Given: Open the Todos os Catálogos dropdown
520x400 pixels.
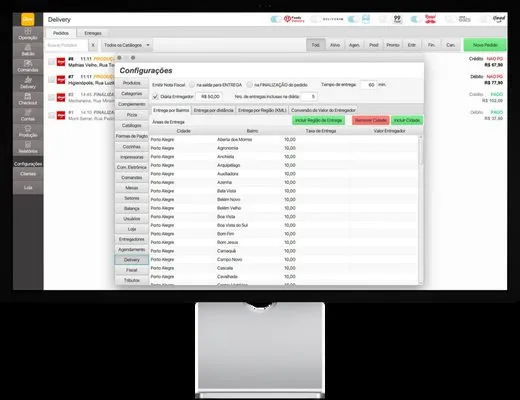Looking at the screenshot, I should point(127,45).
